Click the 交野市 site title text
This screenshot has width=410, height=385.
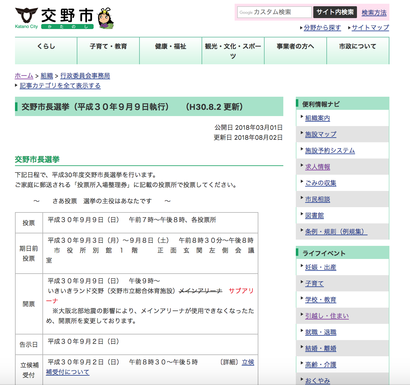pyautogui.click(x=67, y=15)
